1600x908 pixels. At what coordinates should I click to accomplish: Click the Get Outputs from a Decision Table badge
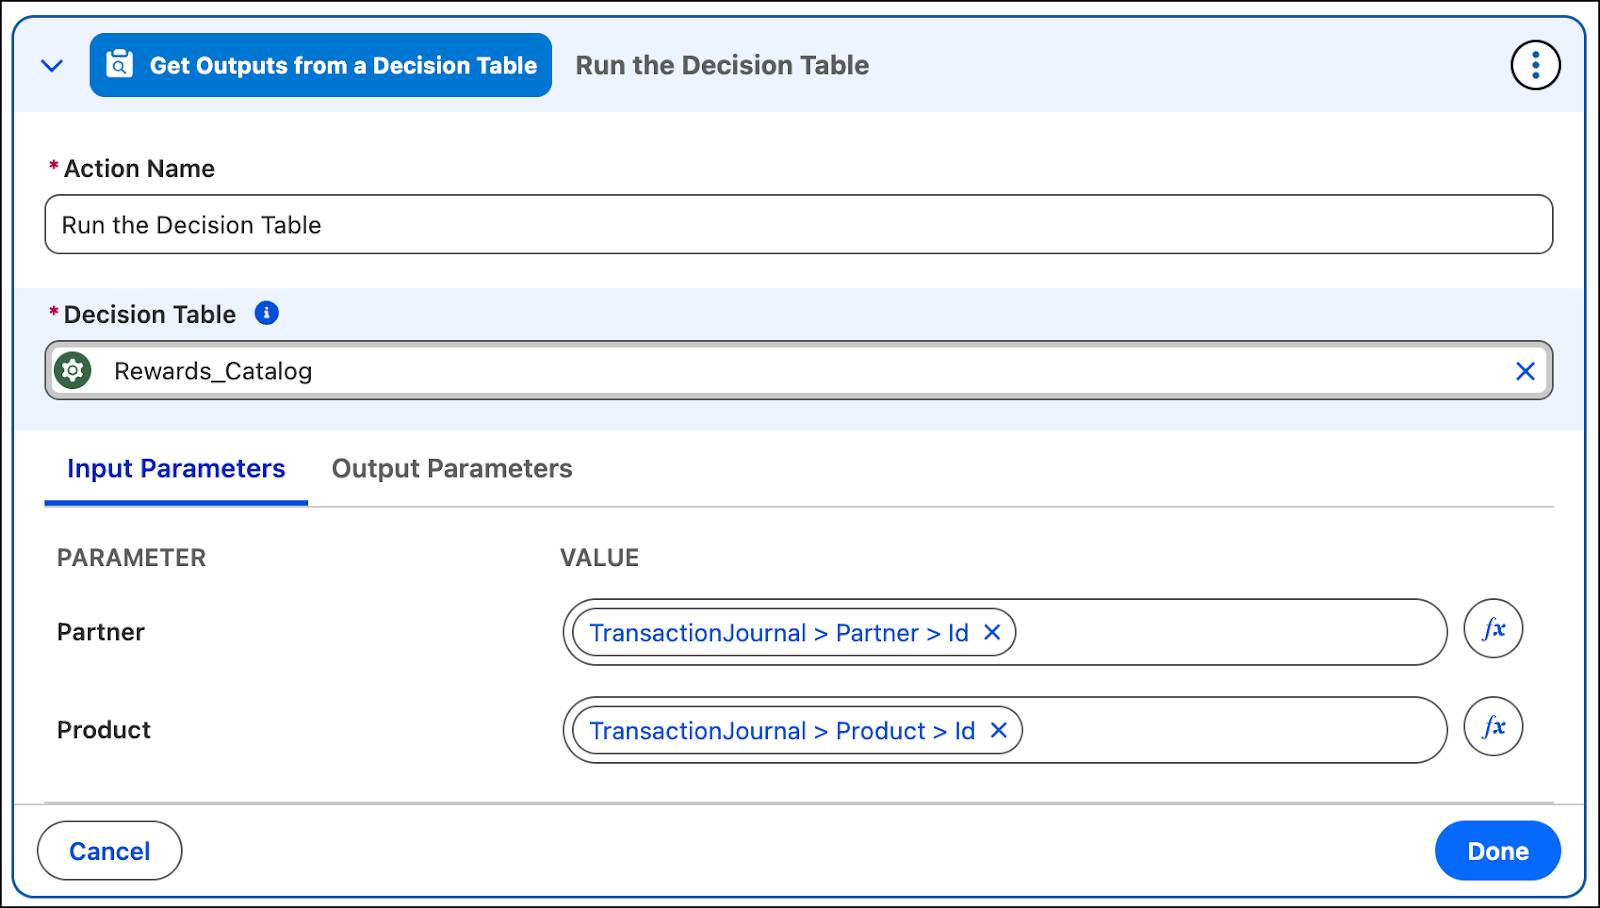click(341, 66)
